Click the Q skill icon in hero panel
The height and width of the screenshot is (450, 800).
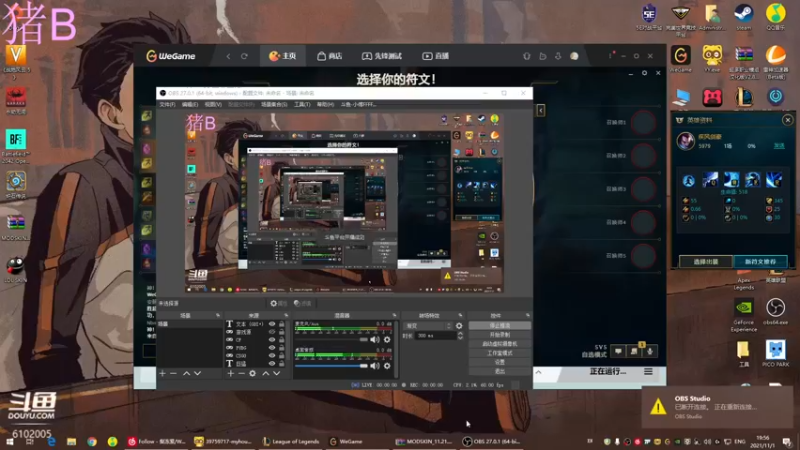point(710,180)
